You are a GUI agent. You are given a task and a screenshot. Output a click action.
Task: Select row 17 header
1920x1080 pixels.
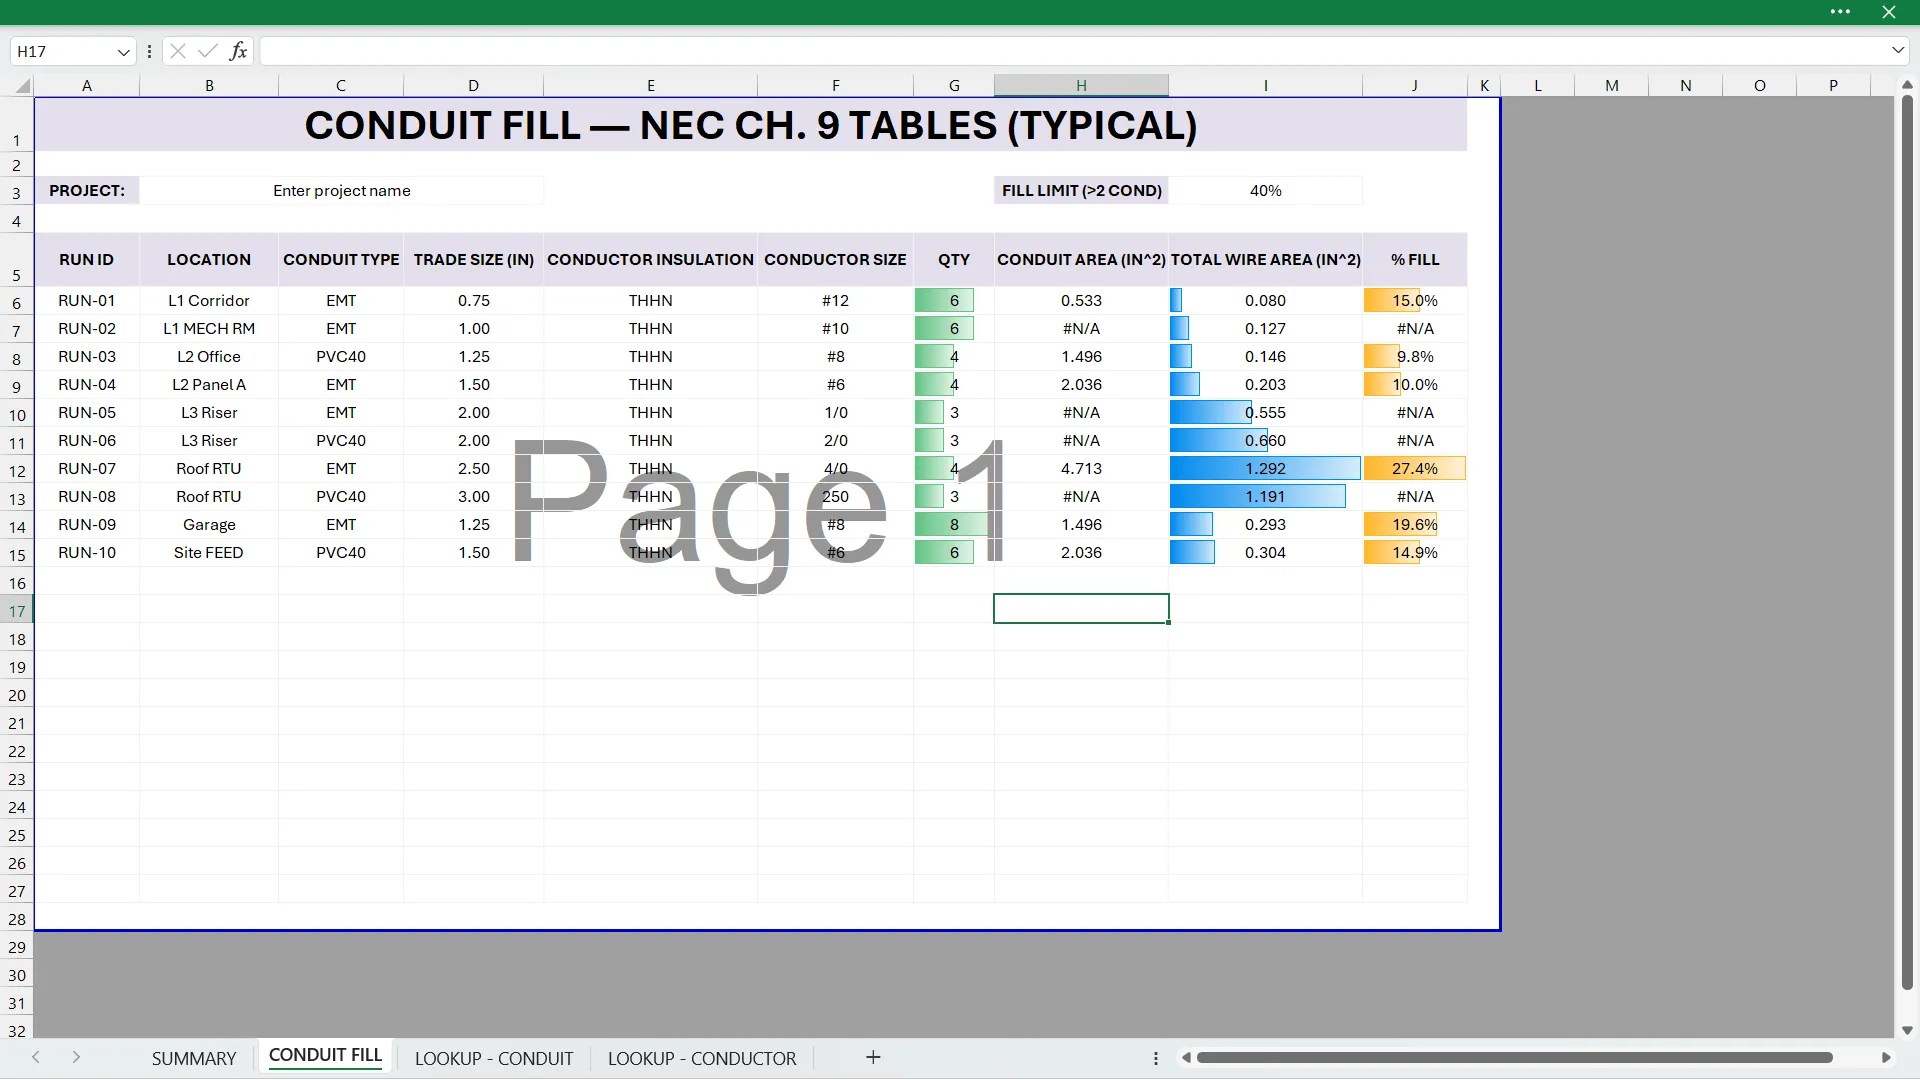(17, 611)
